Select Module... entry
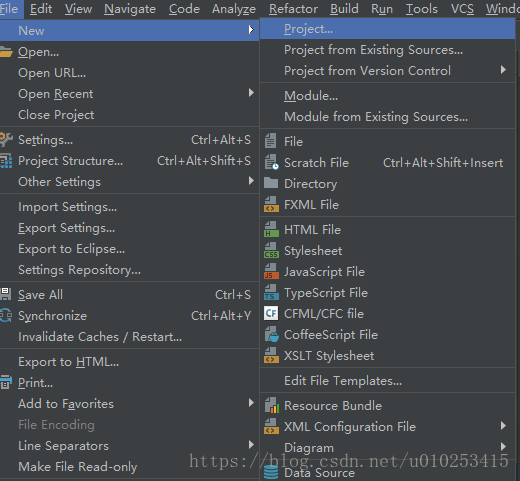 (388, 96)
